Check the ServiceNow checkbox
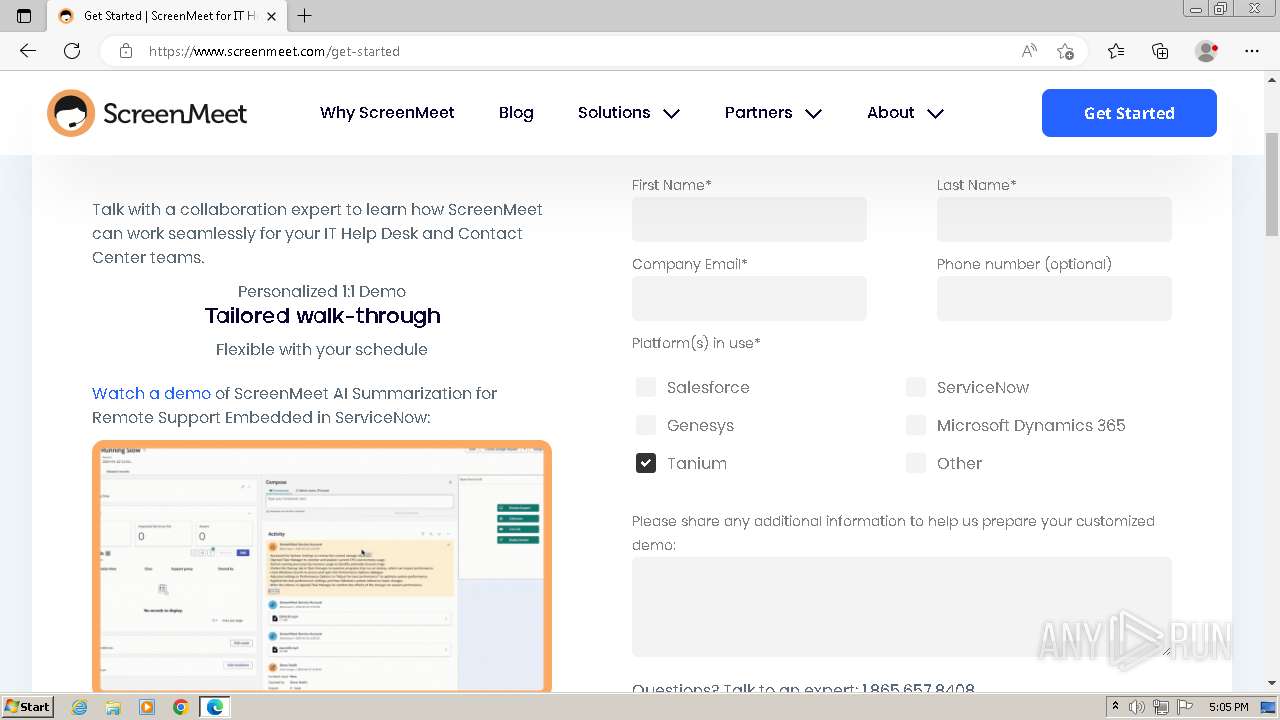Screen dimensions: 1280x720 coord(916,387)
